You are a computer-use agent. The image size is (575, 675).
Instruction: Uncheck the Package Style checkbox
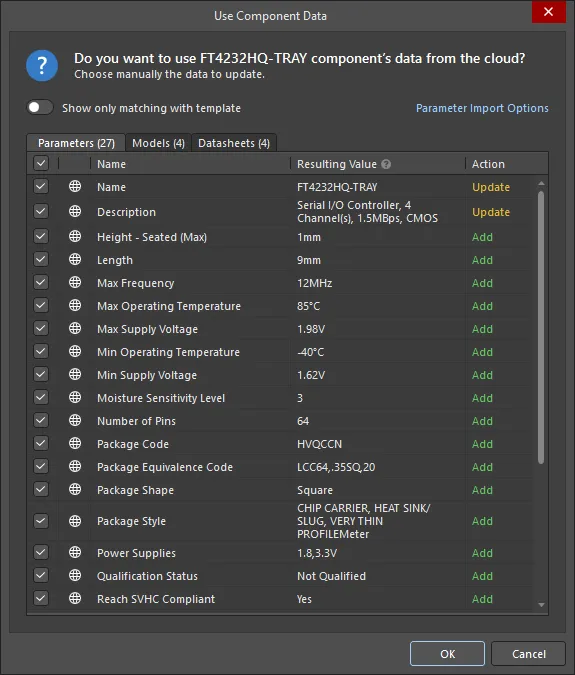tap(41, 521)
